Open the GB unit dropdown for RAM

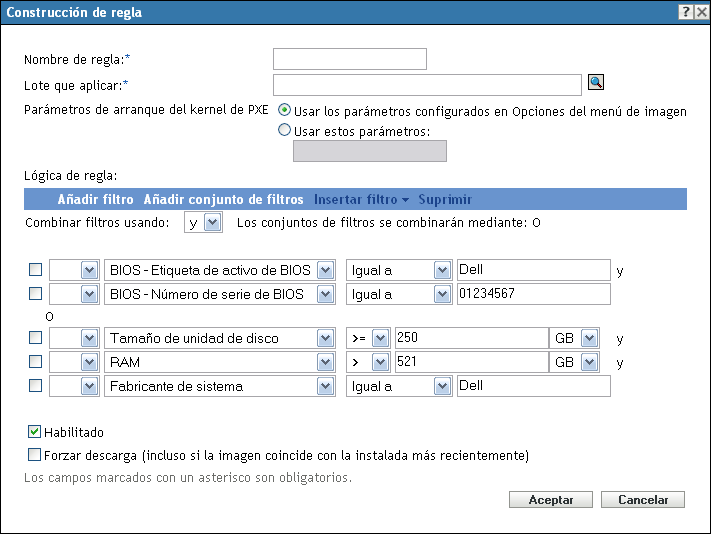click(589, 361)
